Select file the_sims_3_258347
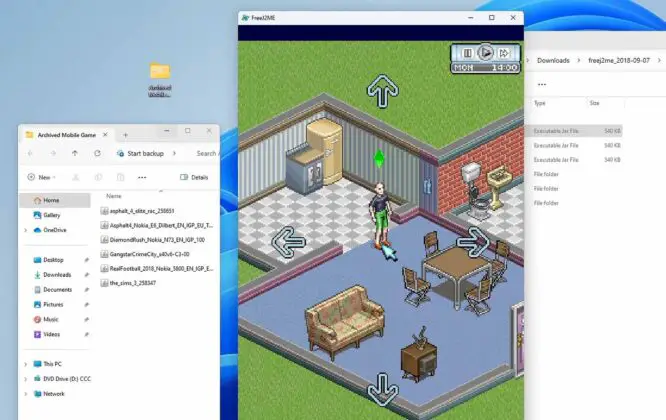The height and width of the screenshot is (420, 666). pos(129,283)
